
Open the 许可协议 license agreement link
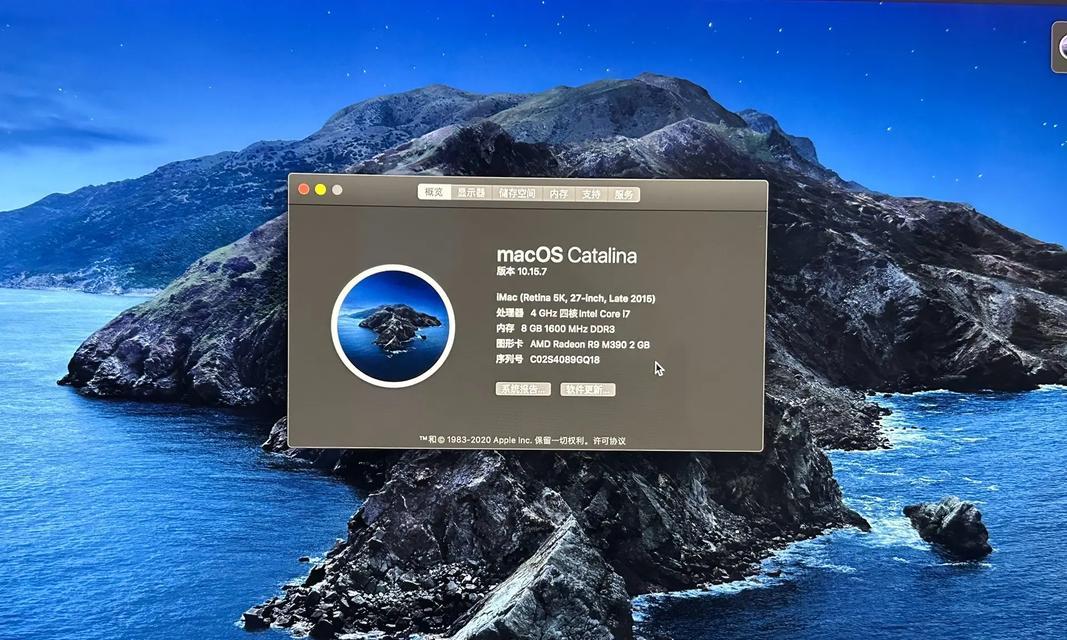tap(609, 441)
